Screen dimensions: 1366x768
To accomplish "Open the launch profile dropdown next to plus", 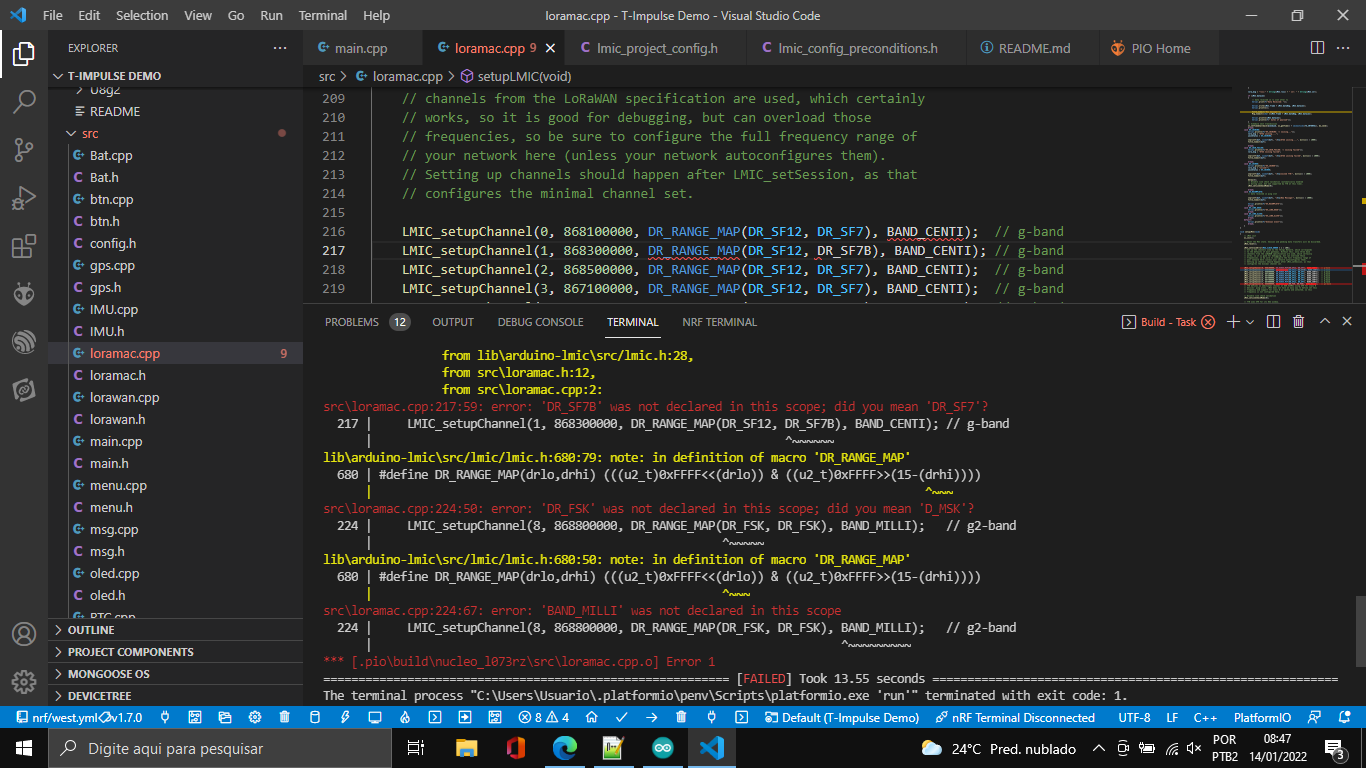I will (1249, 321).
